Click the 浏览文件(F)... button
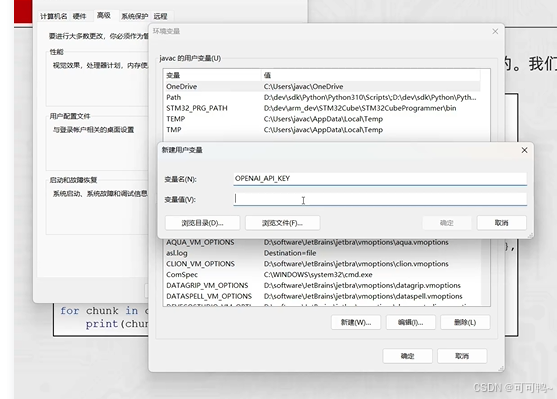Viewport: 557px width, 399px height. pos(282,223)
